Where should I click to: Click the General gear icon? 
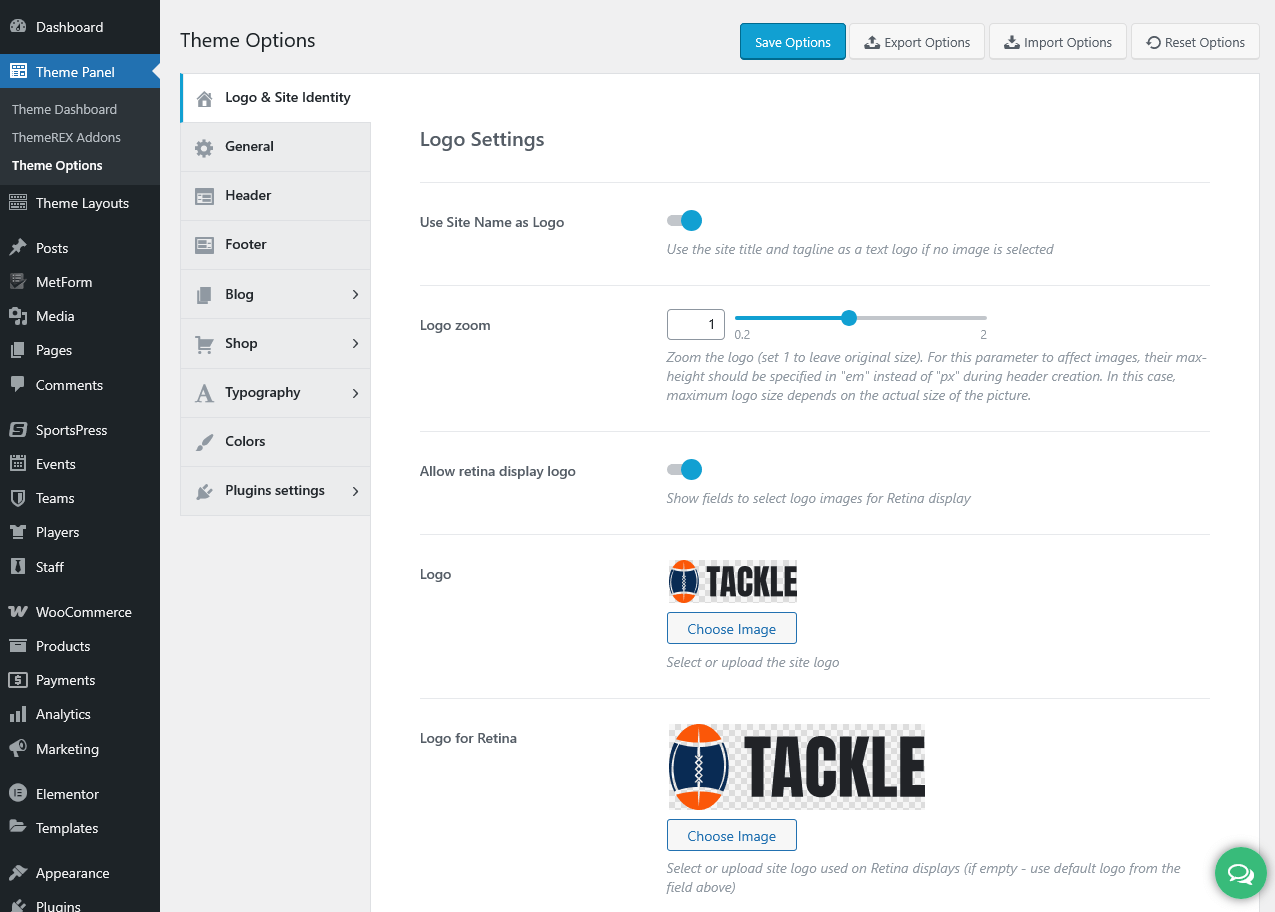pos(204,147)
